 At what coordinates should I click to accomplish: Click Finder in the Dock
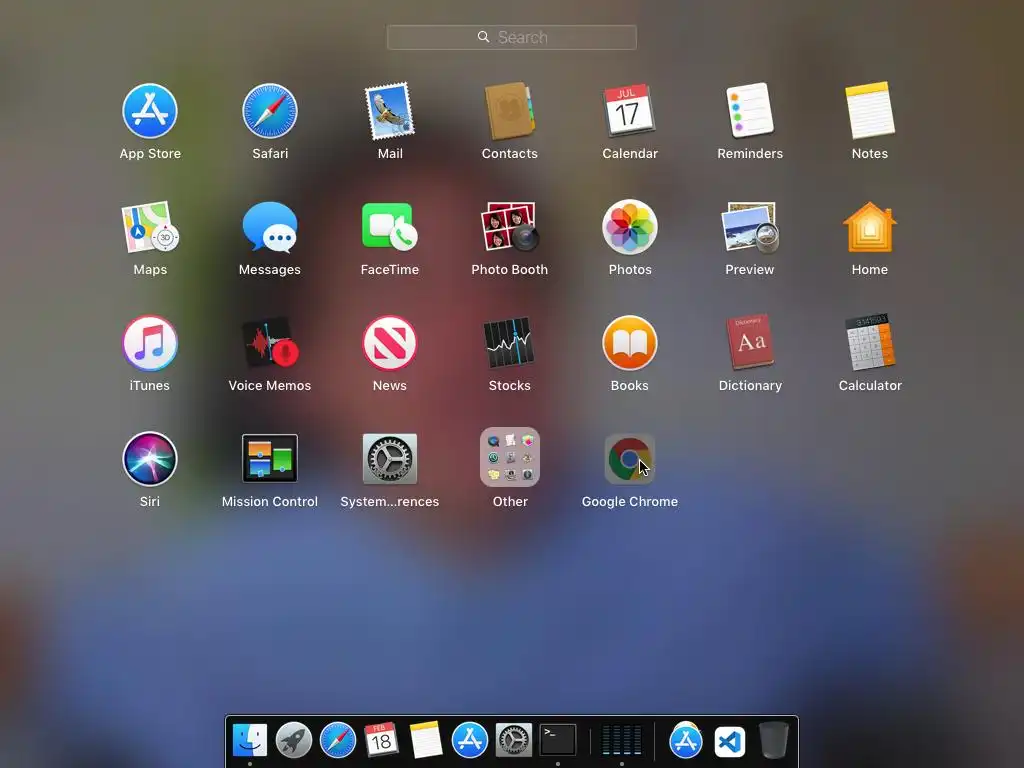tap(250, 741)
